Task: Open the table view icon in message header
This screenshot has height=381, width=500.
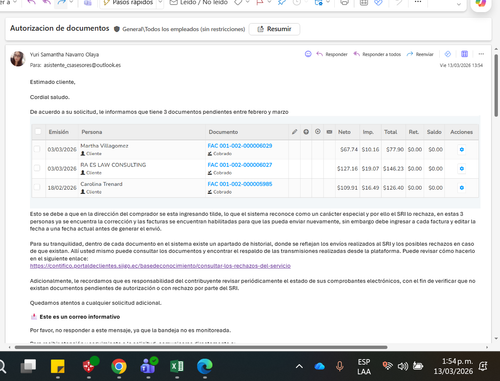Action: (x=464, y=54)
